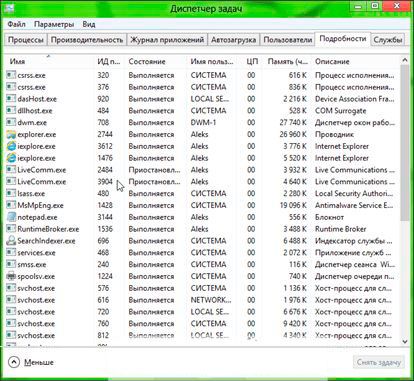The image size is (414, 381).
Task: Click the spoolsv.exe printer icon
Action: point(11,276)
